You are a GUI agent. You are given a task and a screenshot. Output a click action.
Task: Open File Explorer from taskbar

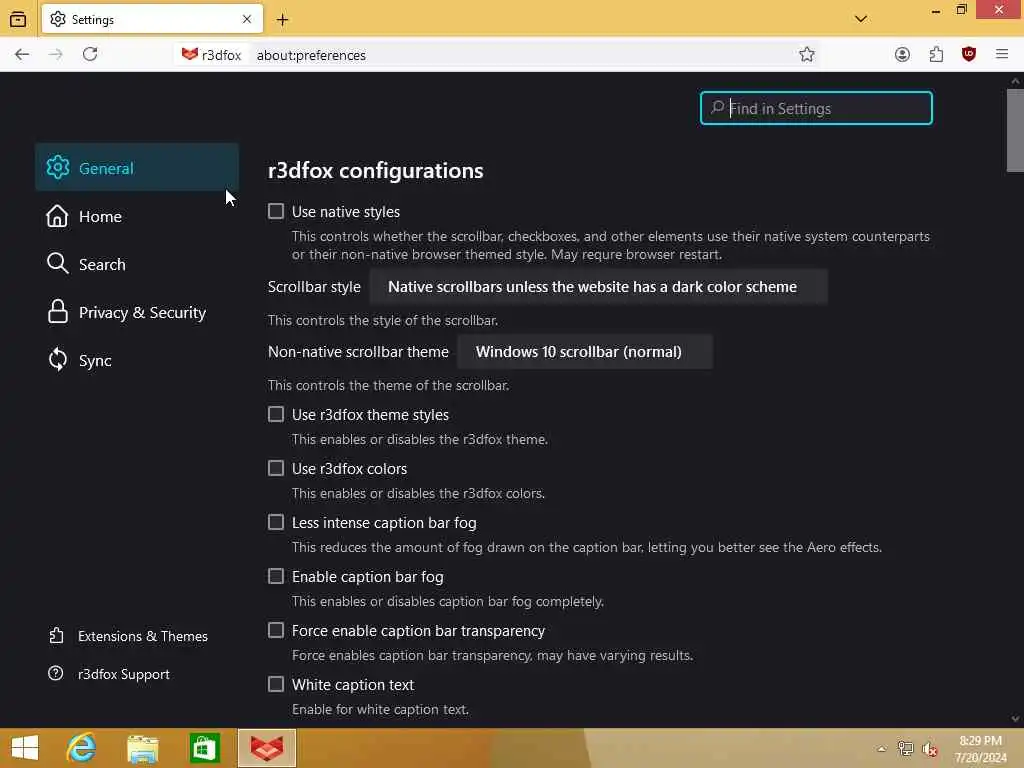[x=142, y=748]
